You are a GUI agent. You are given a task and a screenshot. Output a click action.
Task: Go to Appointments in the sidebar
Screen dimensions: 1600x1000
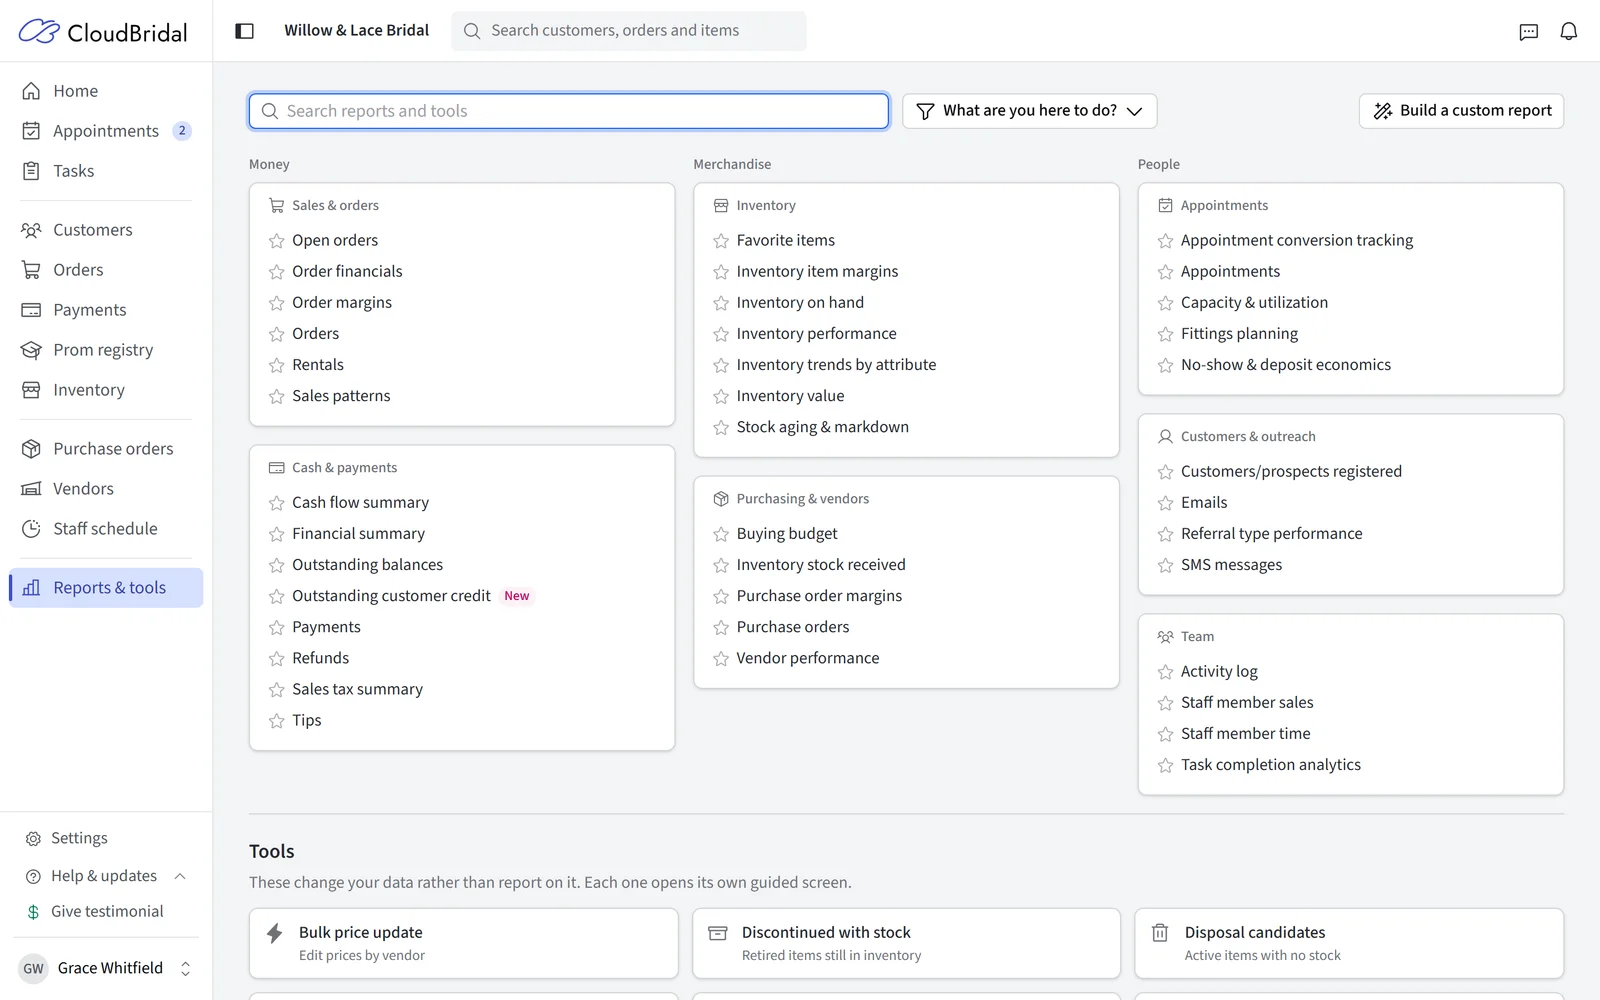coord(105,131)
